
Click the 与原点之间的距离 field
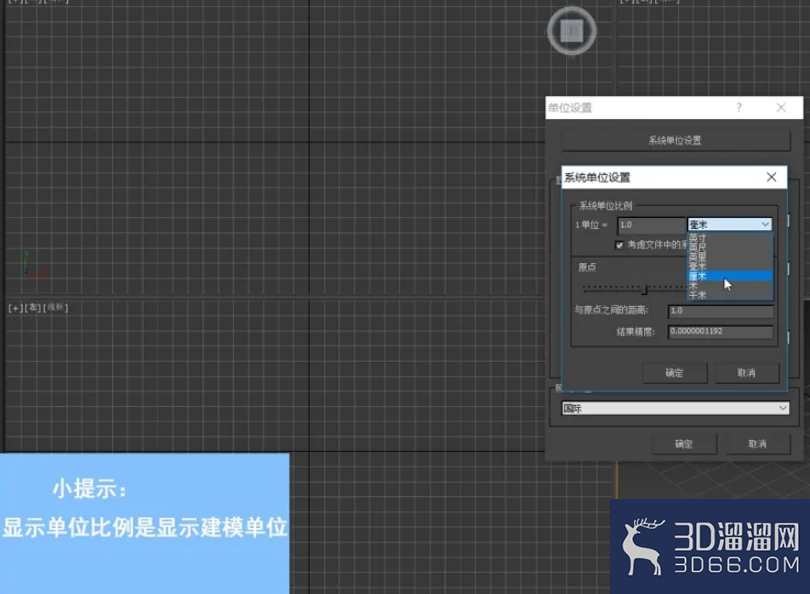coord(721,311)
